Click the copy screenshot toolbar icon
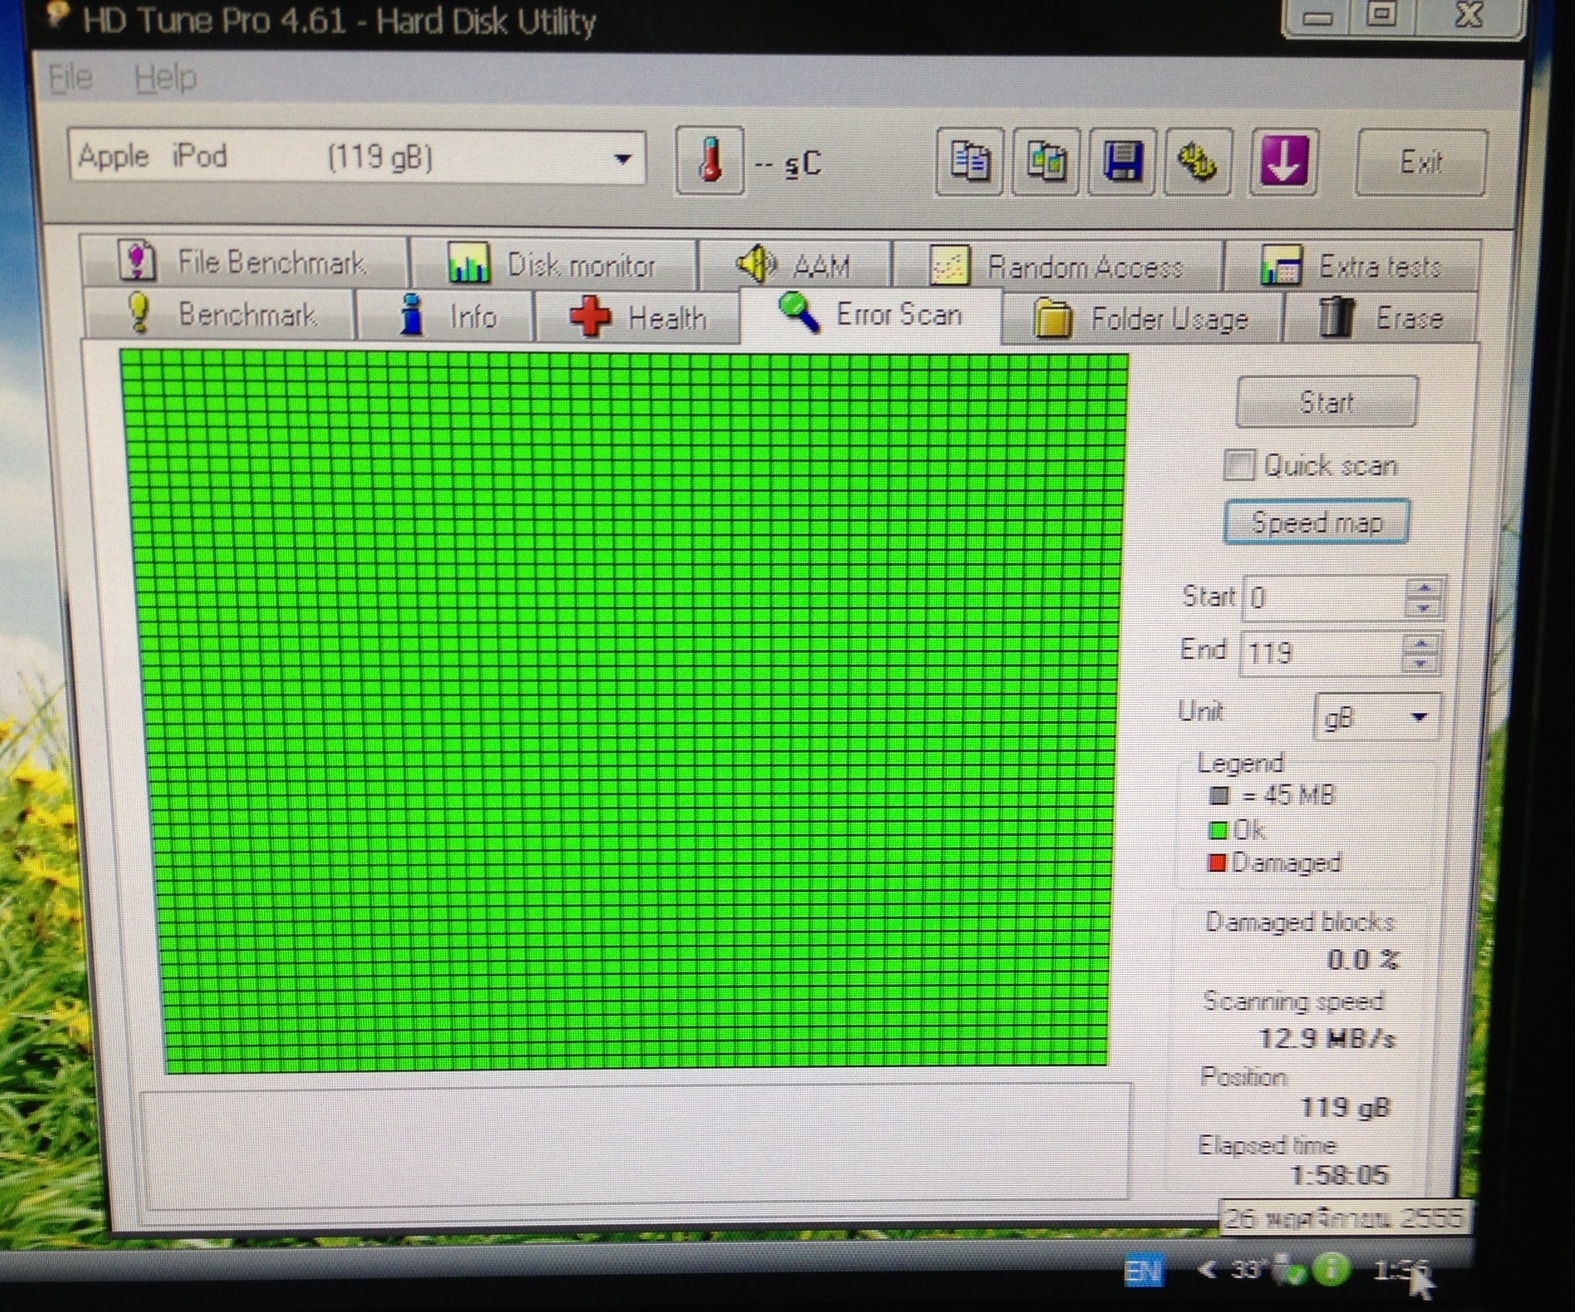 point(1046,162)
